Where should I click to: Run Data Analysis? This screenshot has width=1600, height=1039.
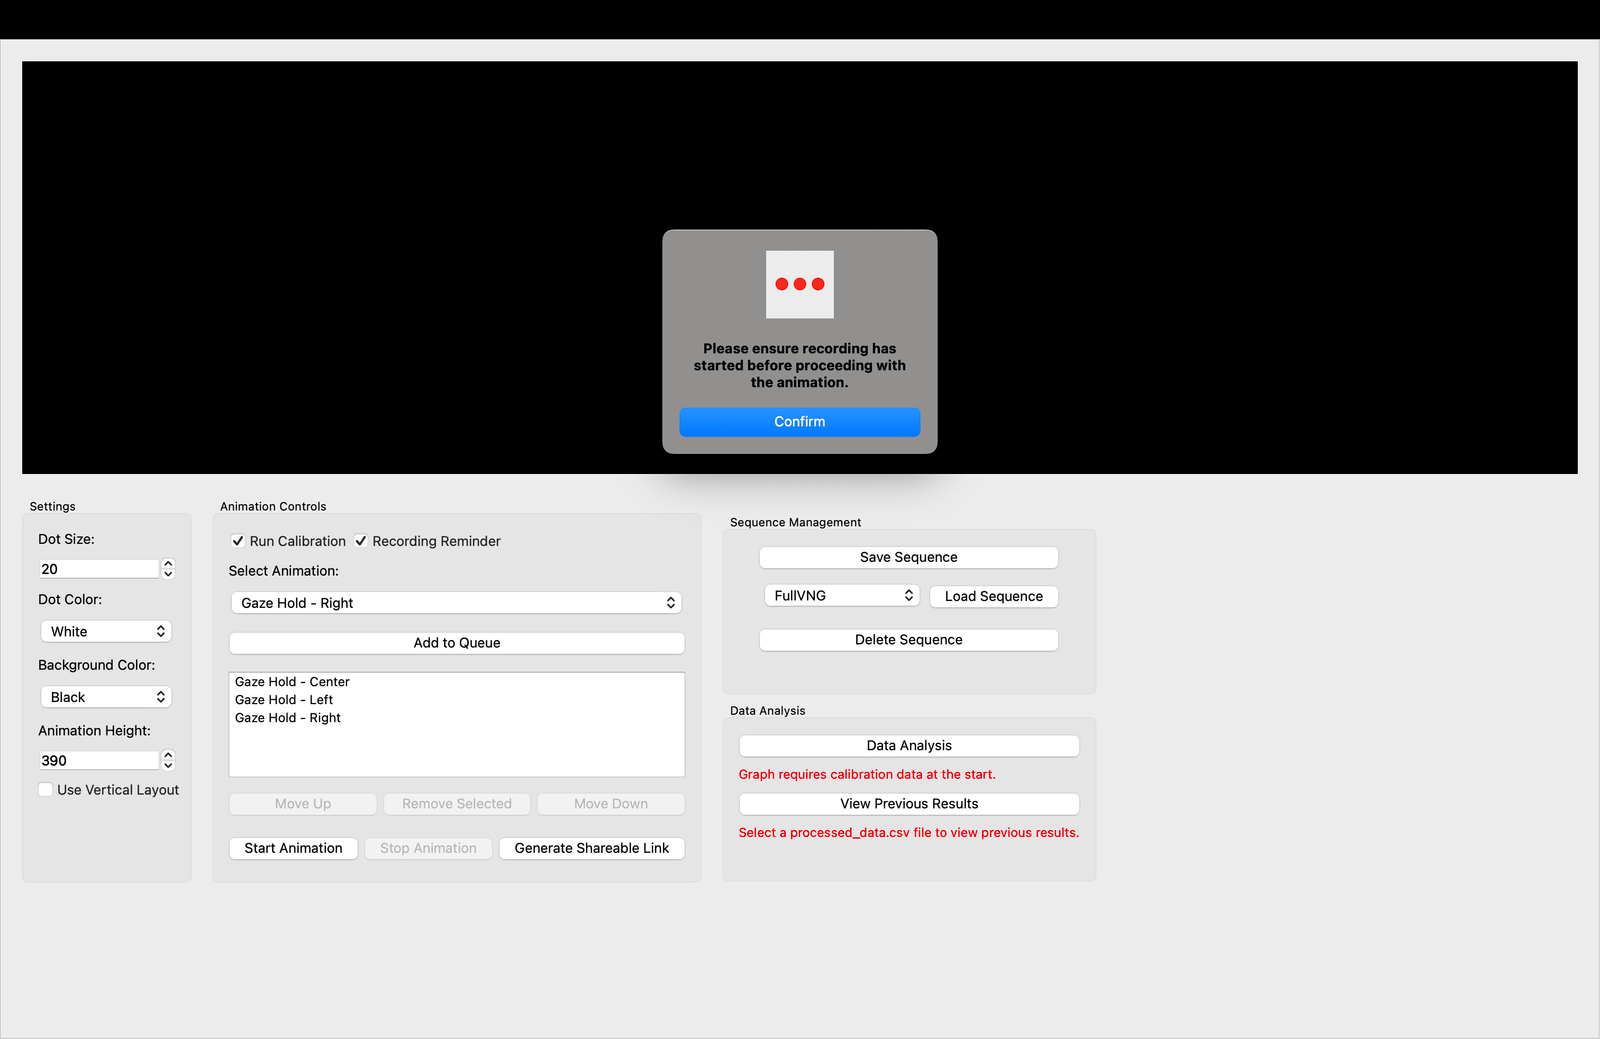click(908, 745)
